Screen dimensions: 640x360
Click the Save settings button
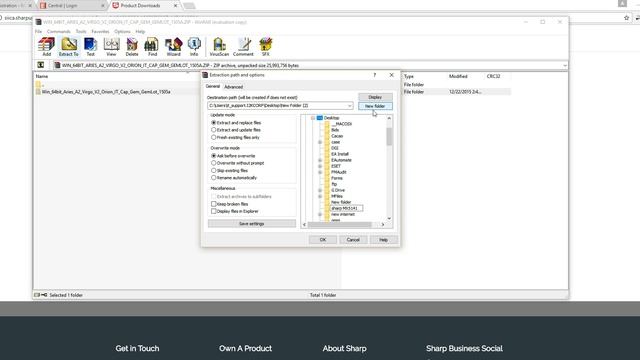251,224
